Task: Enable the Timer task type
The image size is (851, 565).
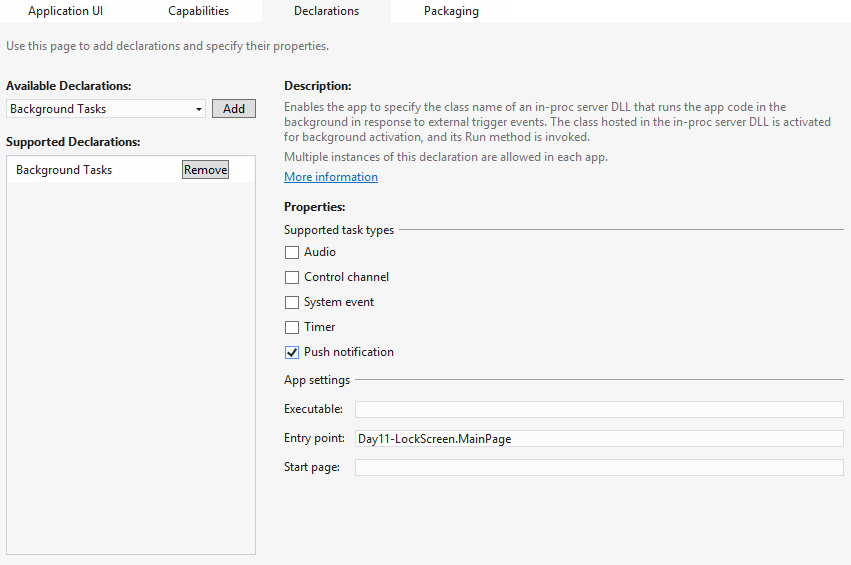Action: [292, 328]
